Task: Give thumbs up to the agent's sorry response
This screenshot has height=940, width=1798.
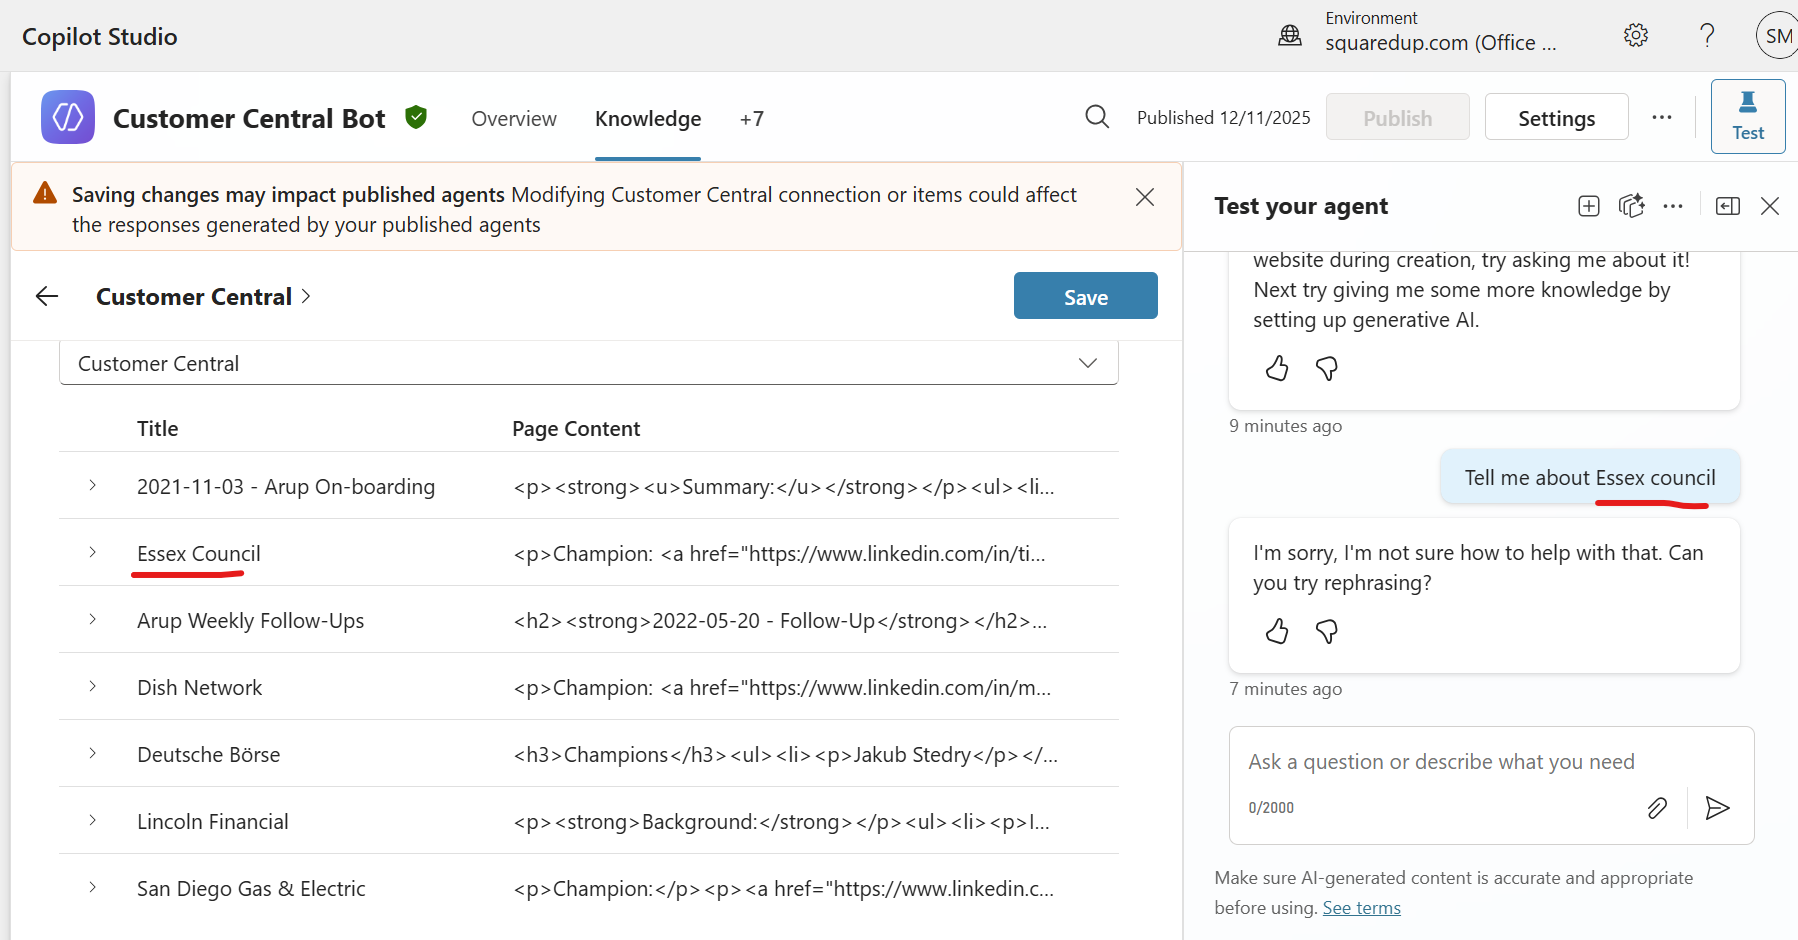Action: coord(1276,631)
